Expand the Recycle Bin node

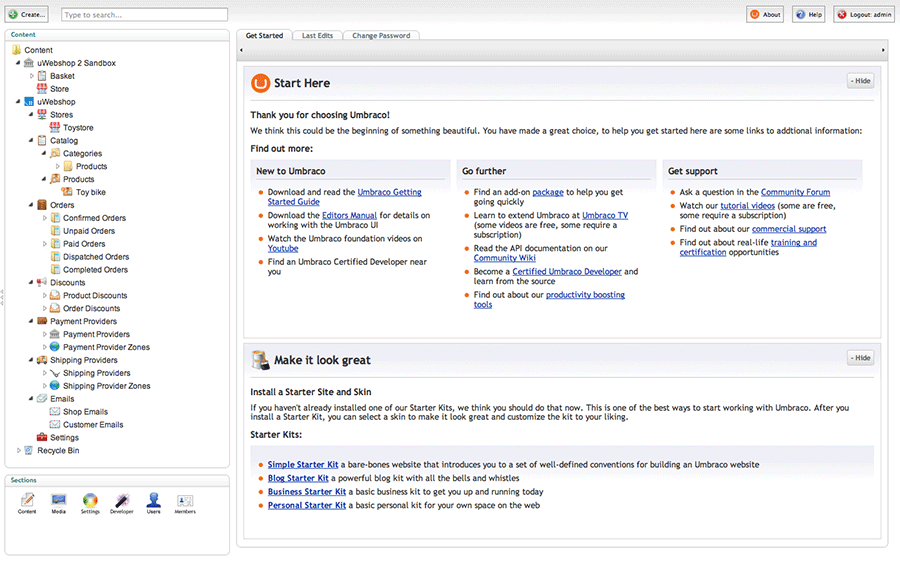coord(18,450)
